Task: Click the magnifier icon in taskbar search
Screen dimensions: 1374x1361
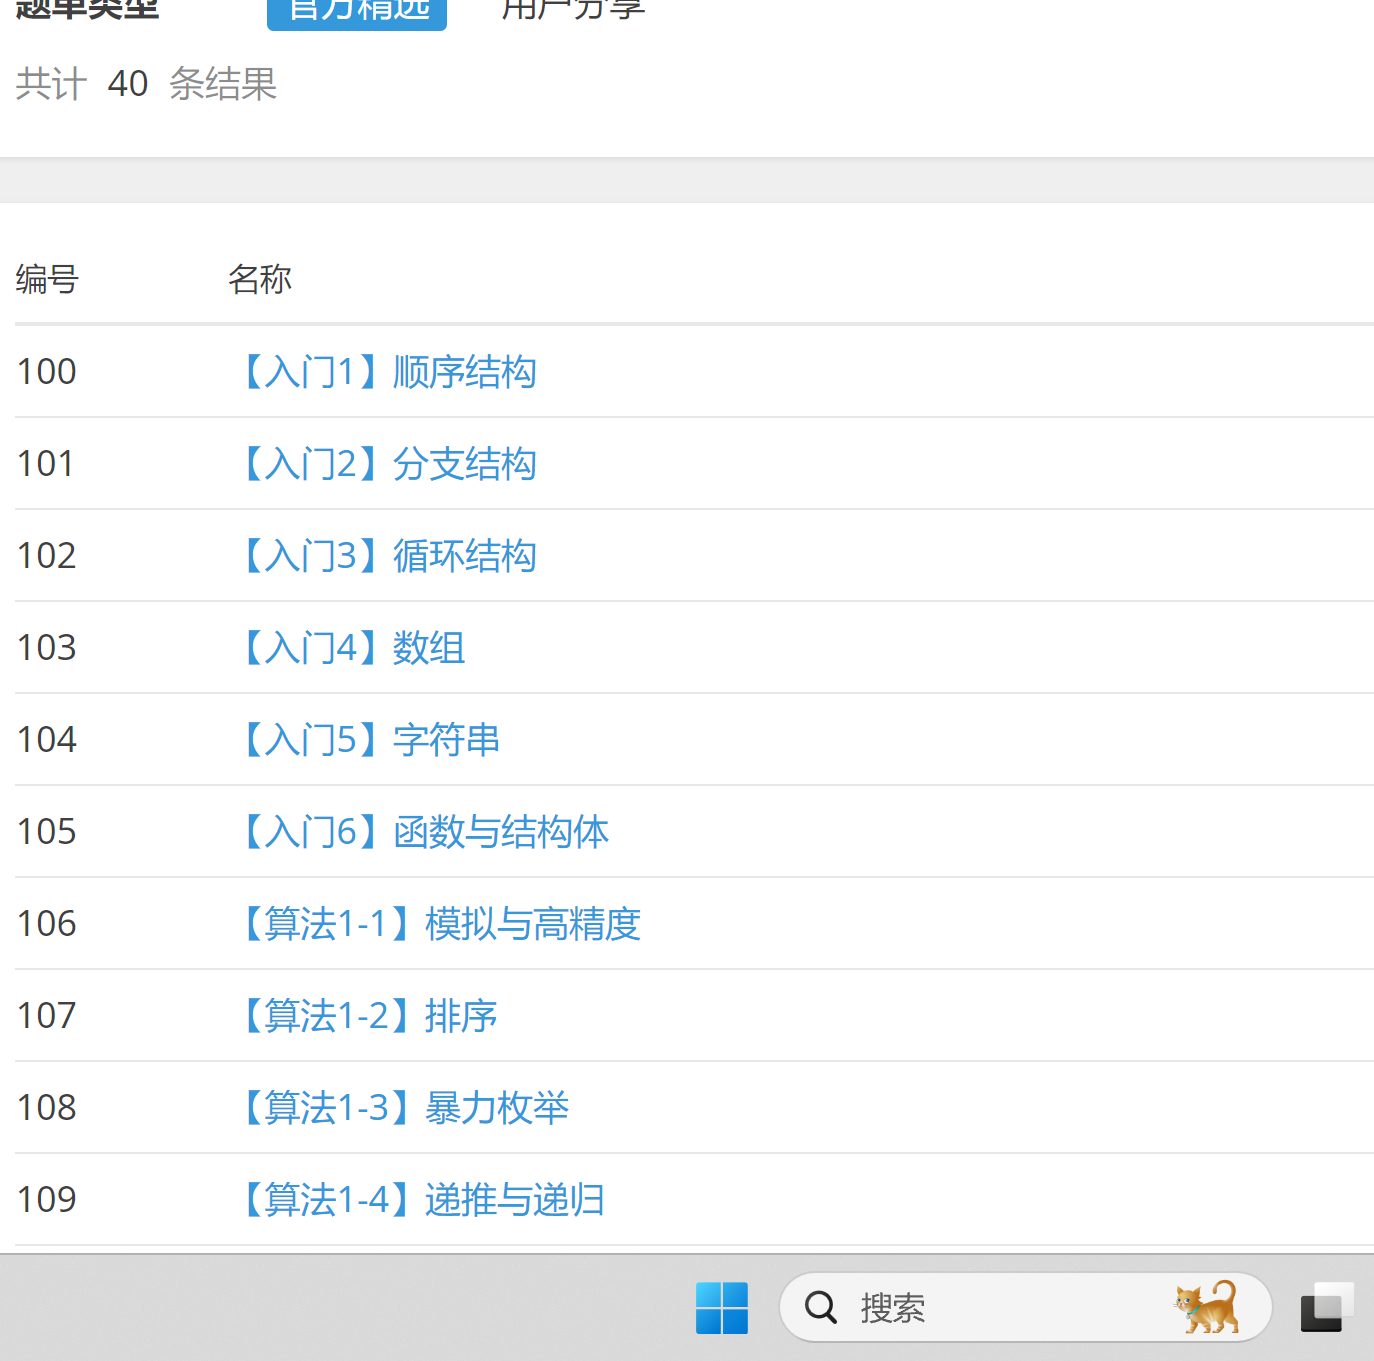Action: pyautogui.click(x=820, y=1307)
